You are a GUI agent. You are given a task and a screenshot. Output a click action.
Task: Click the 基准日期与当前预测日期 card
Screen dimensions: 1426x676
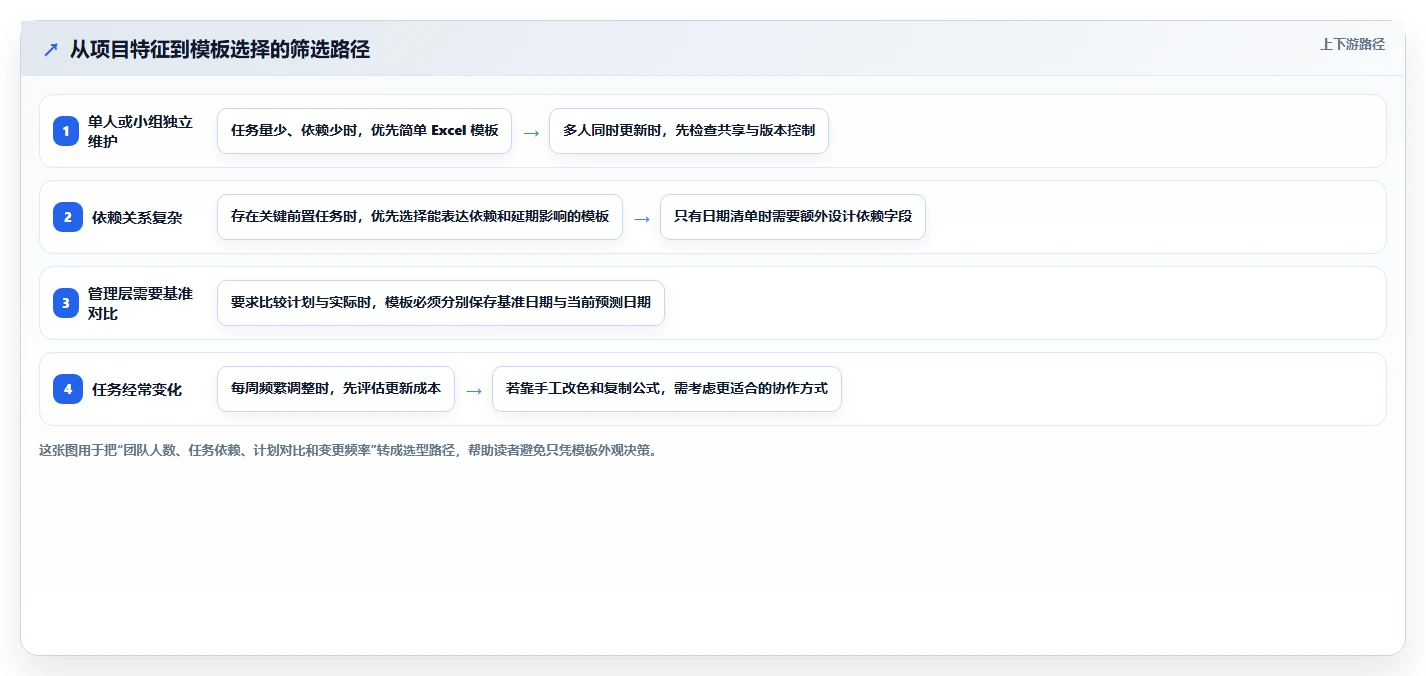pos(441,303)
